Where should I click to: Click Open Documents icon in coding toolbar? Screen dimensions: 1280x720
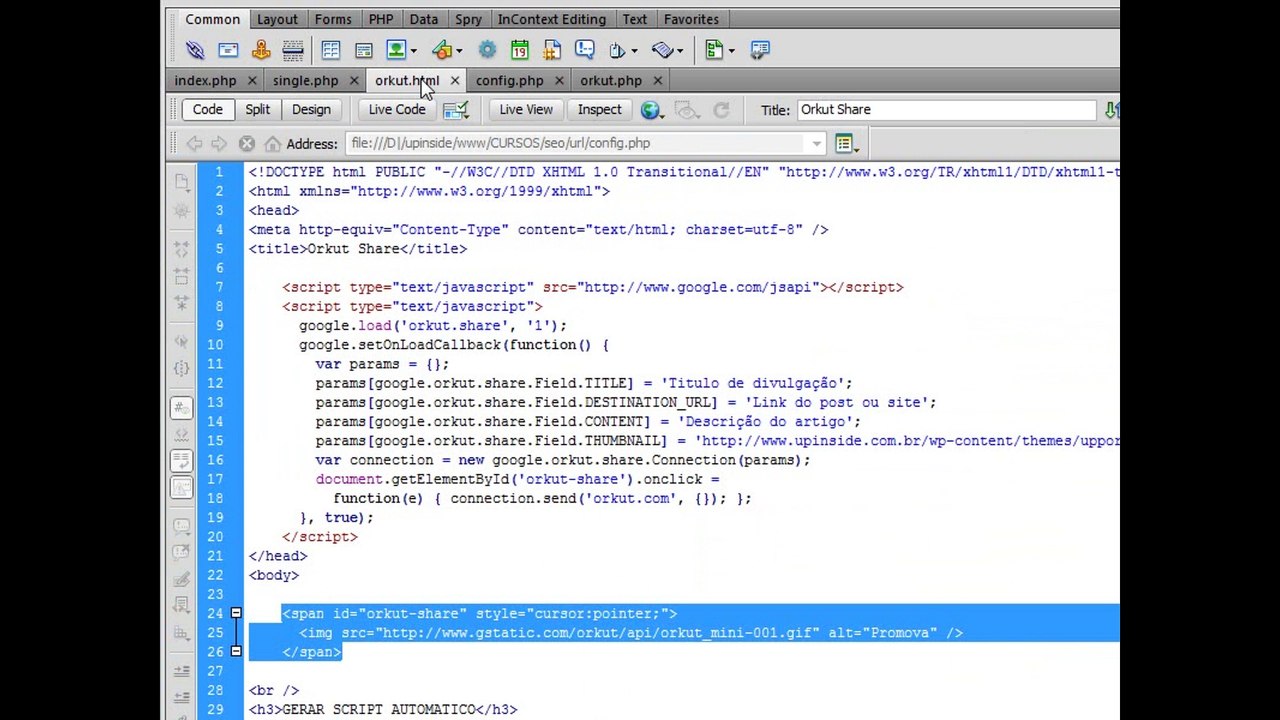coord(181,182)
